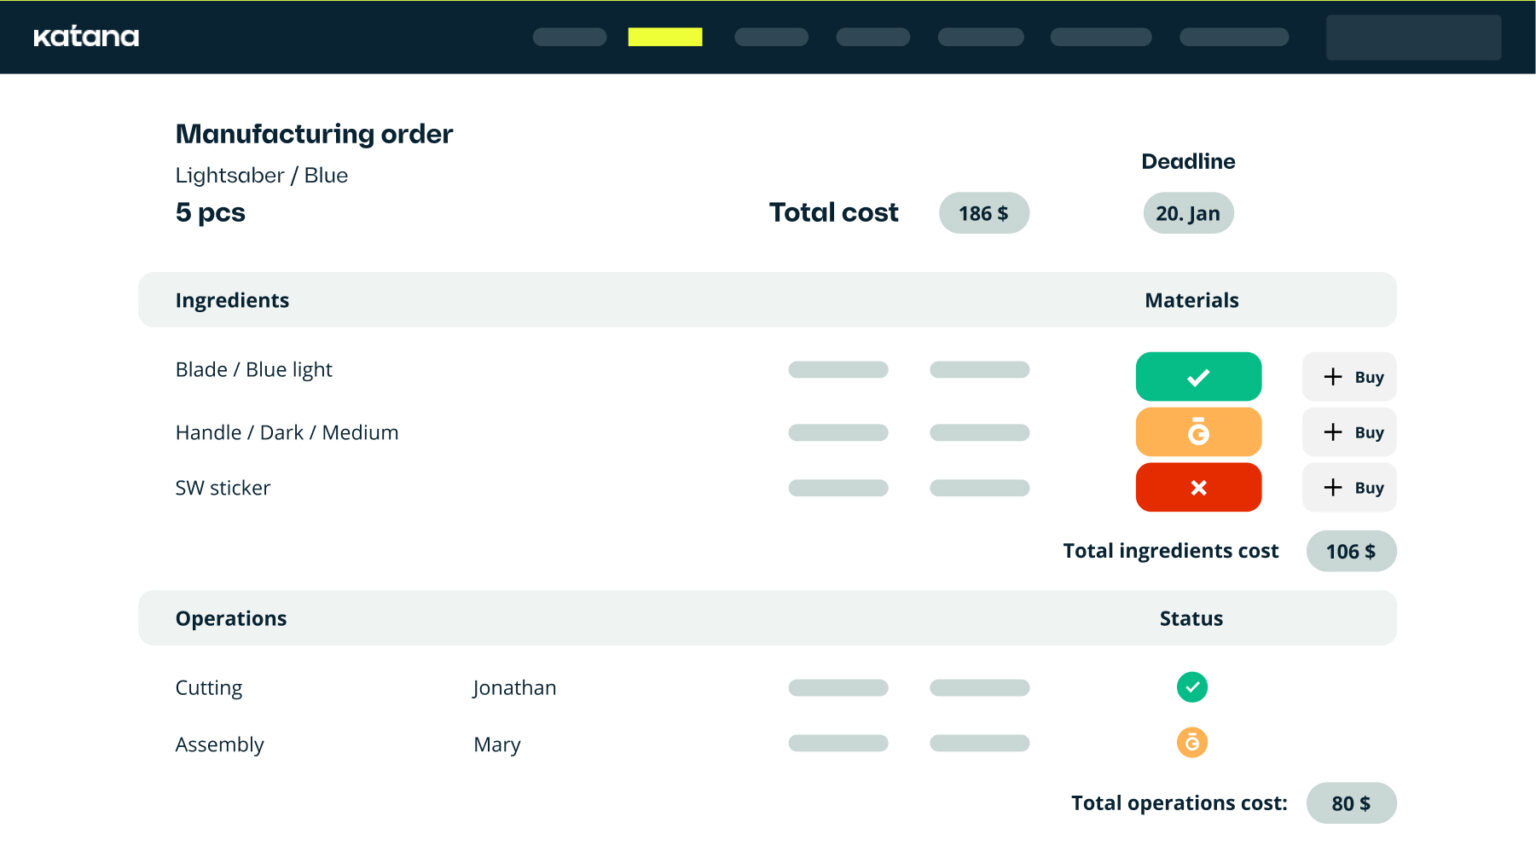Click the 20. Jan Deadline badge
The height and width of the screenshot is (863, 1536).
[x=1188, y=213]
